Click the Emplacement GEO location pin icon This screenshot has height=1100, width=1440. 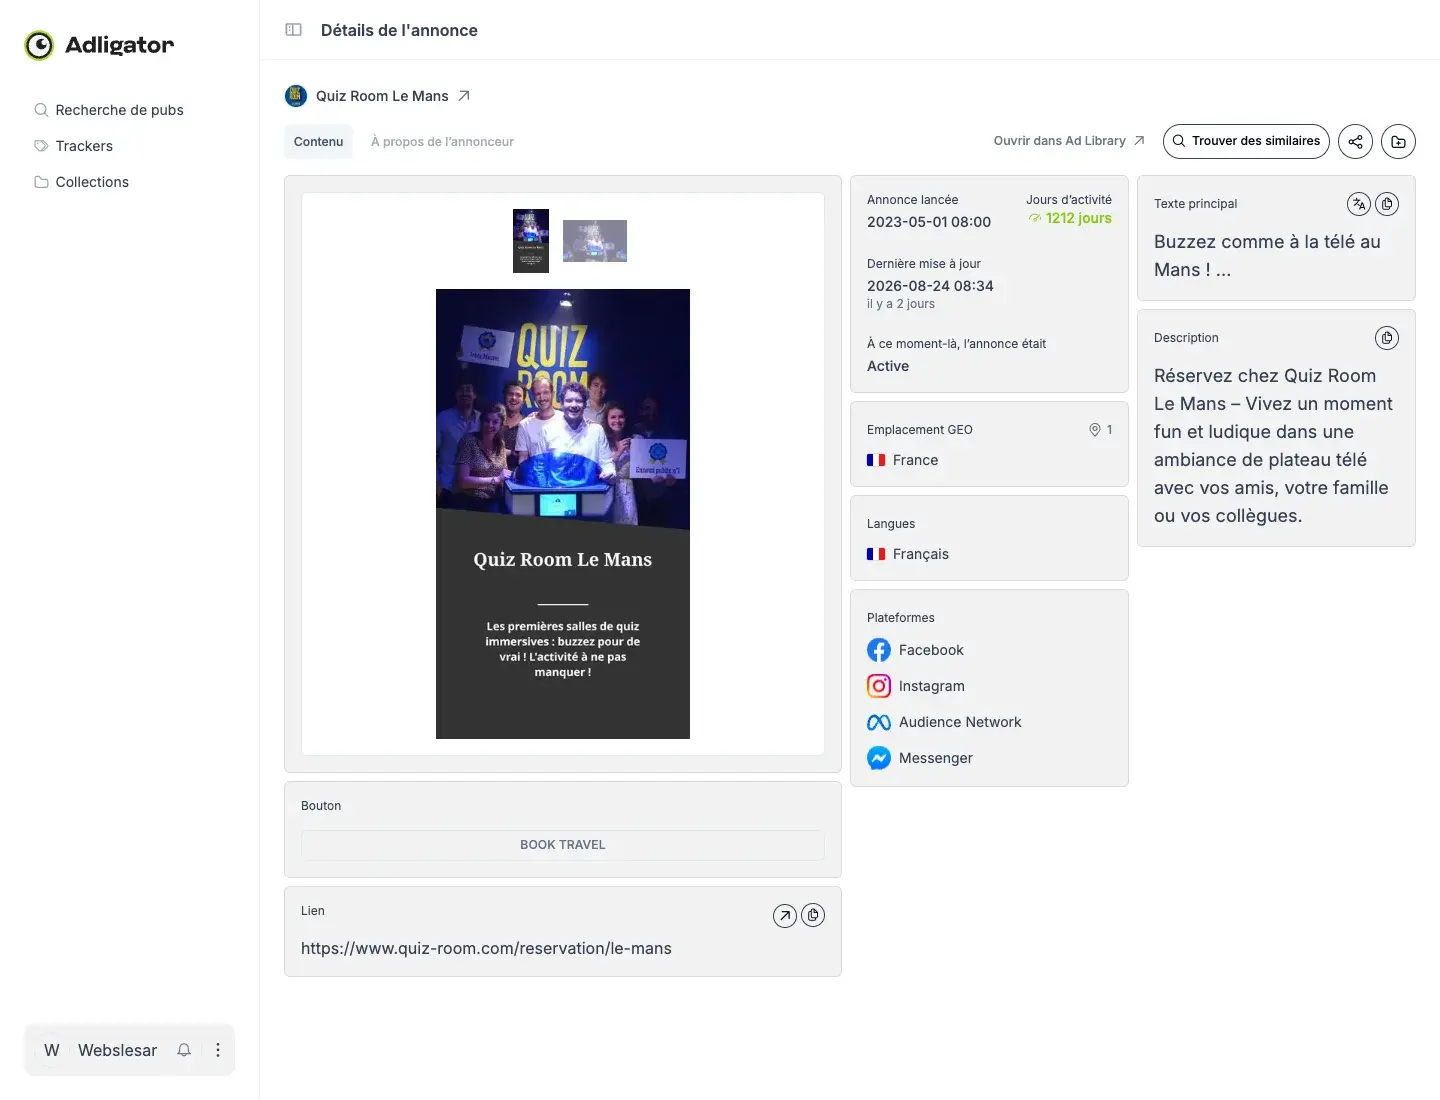tap(1095, 430)
